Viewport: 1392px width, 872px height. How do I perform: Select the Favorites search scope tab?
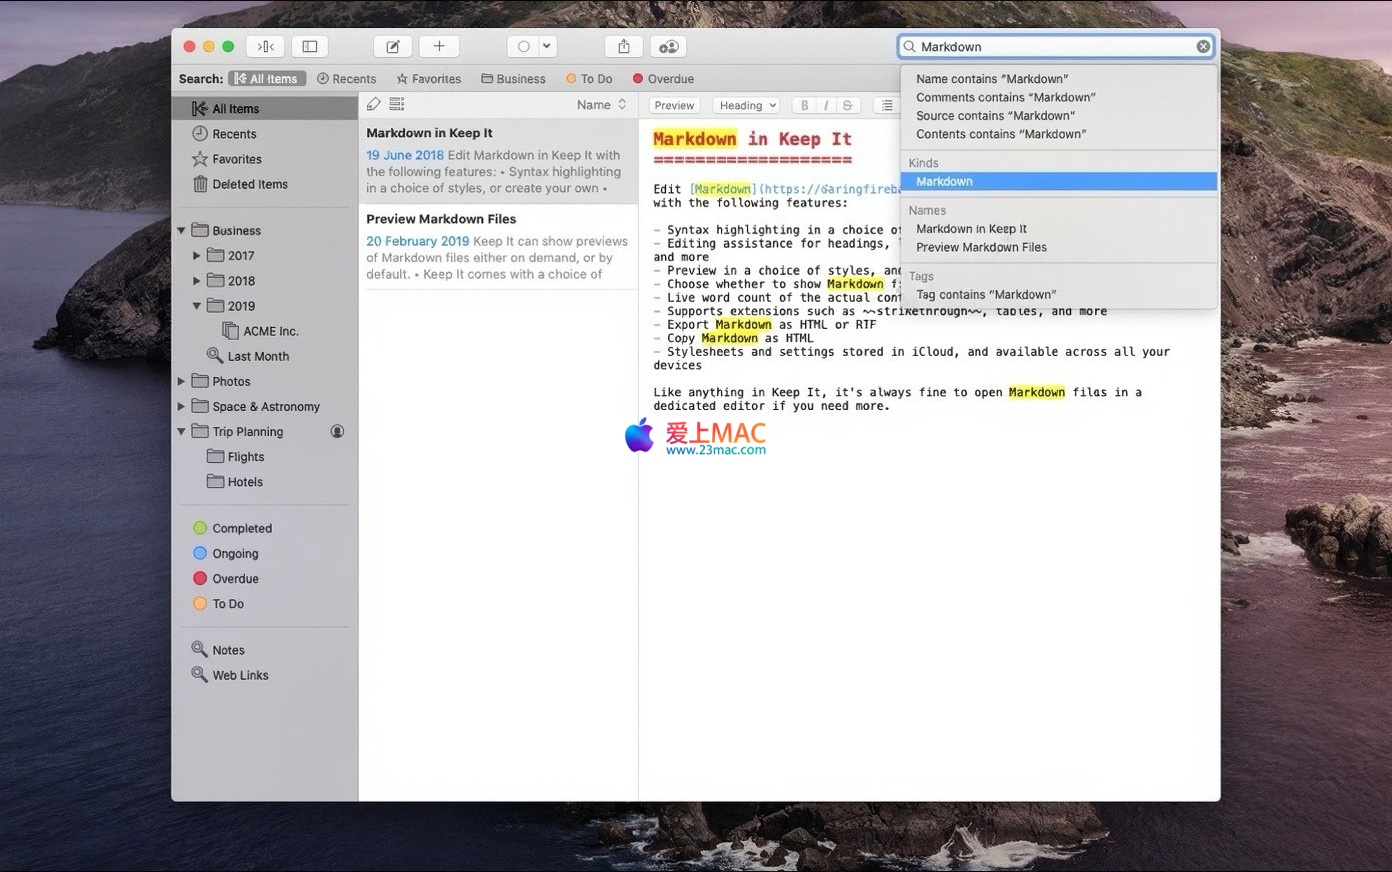pyautogui.click(x=429, y=79)
